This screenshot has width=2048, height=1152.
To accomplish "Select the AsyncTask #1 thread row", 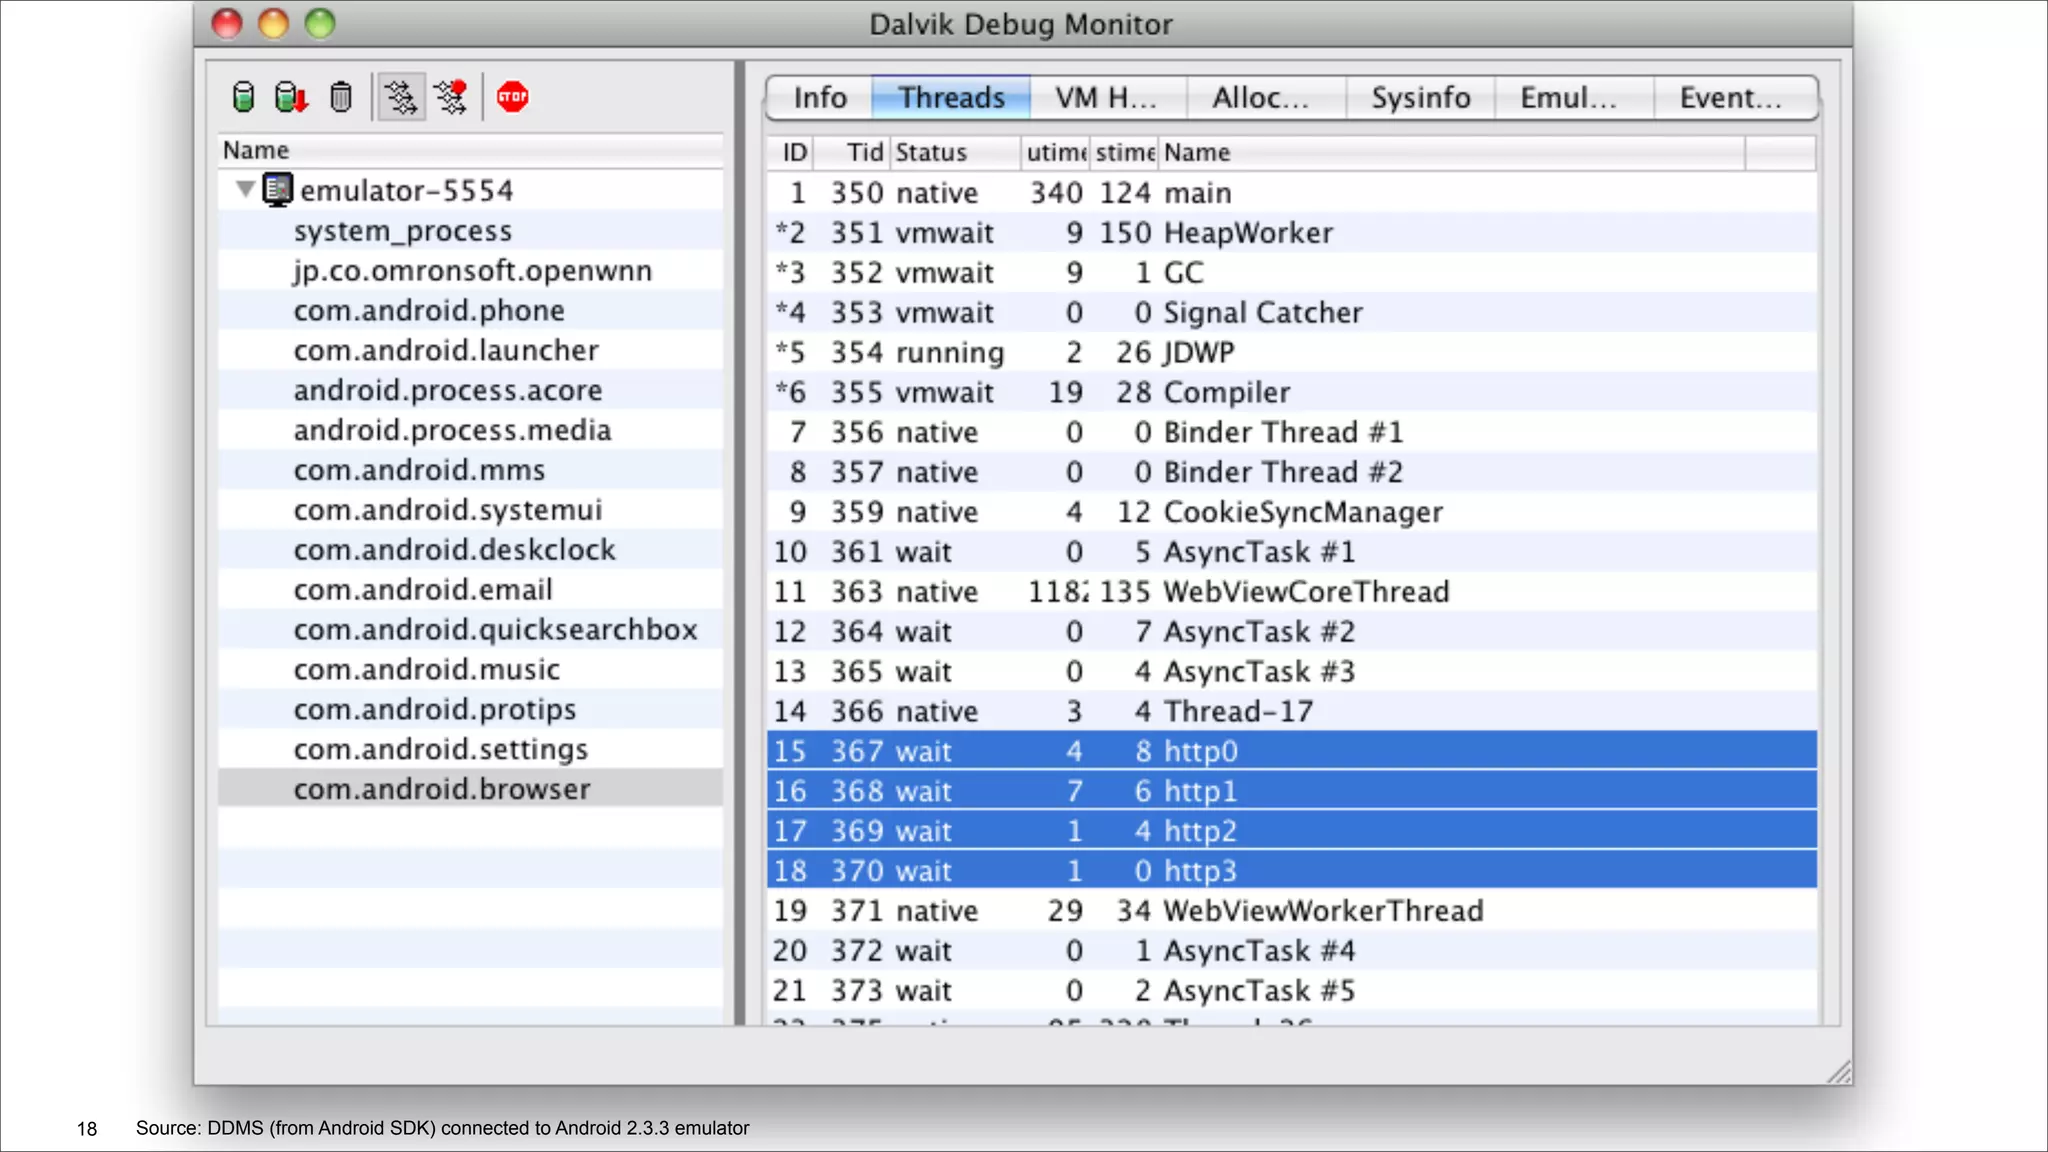I will 1291,552.
